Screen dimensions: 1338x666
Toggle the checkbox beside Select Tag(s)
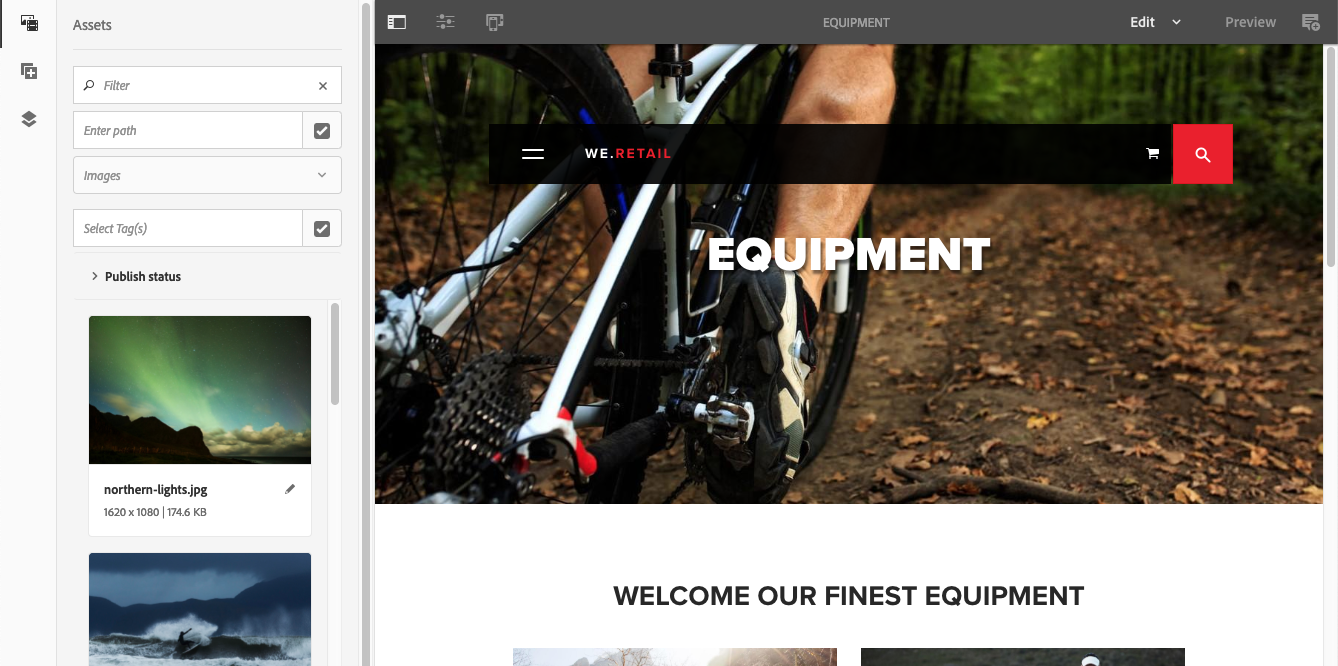(322, 228)
